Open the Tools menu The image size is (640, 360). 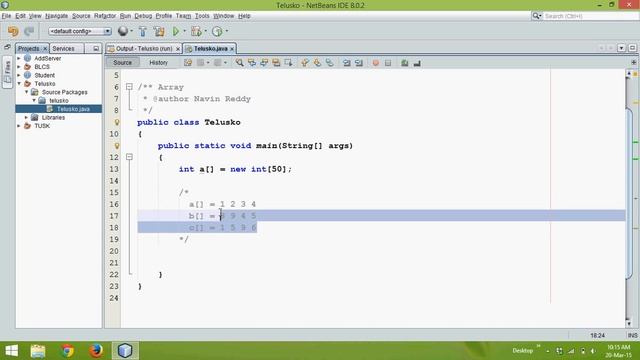click(202, 16)
